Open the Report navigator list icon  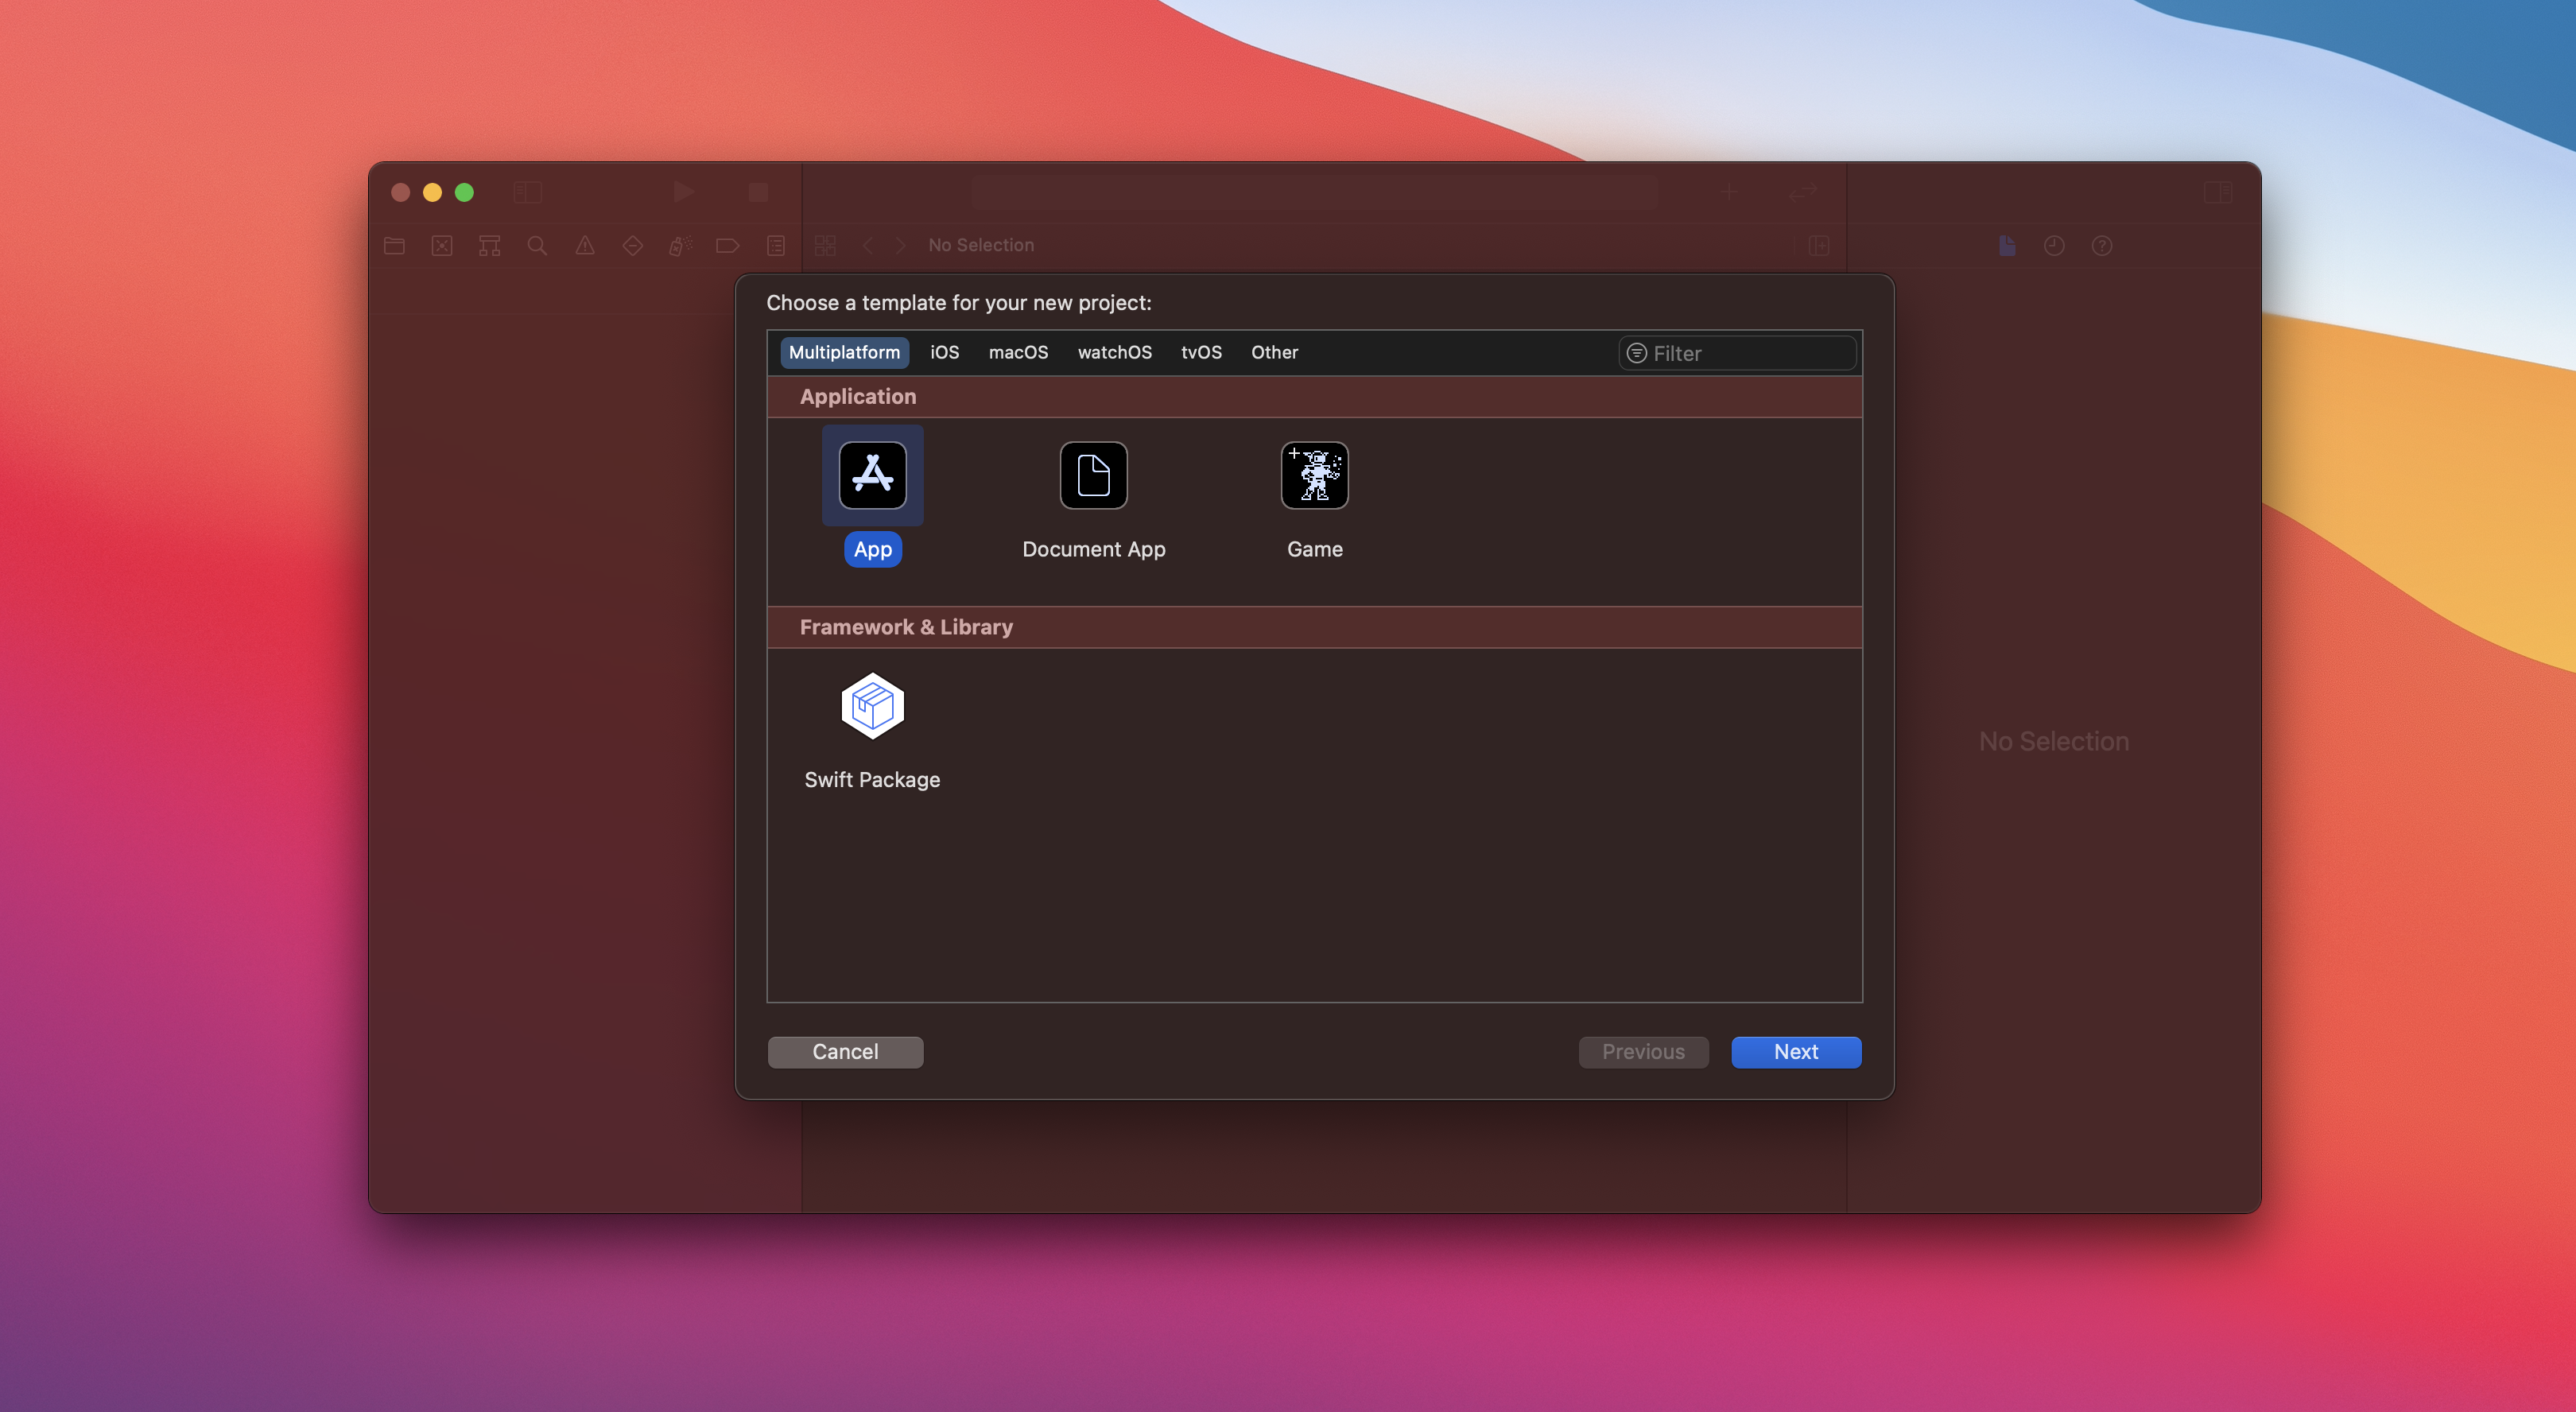776,245
